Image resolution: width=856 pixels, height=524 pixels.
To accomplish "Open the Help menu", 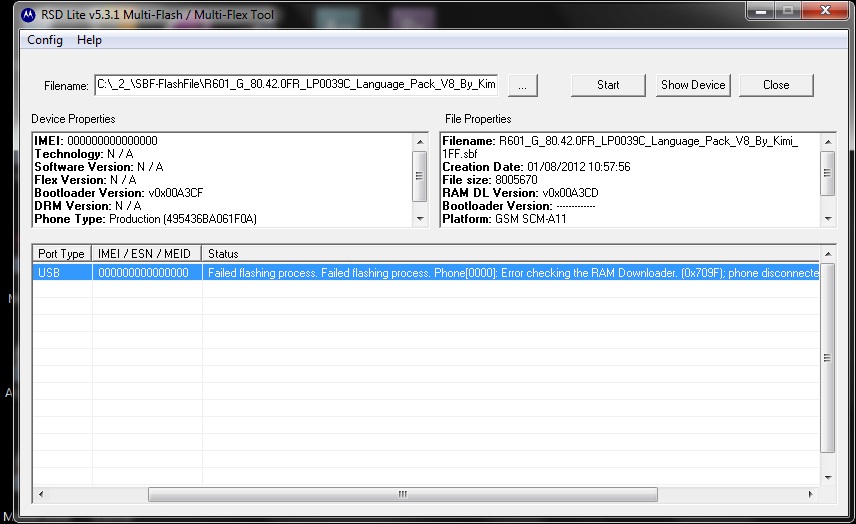I will (x=89, y=40).
